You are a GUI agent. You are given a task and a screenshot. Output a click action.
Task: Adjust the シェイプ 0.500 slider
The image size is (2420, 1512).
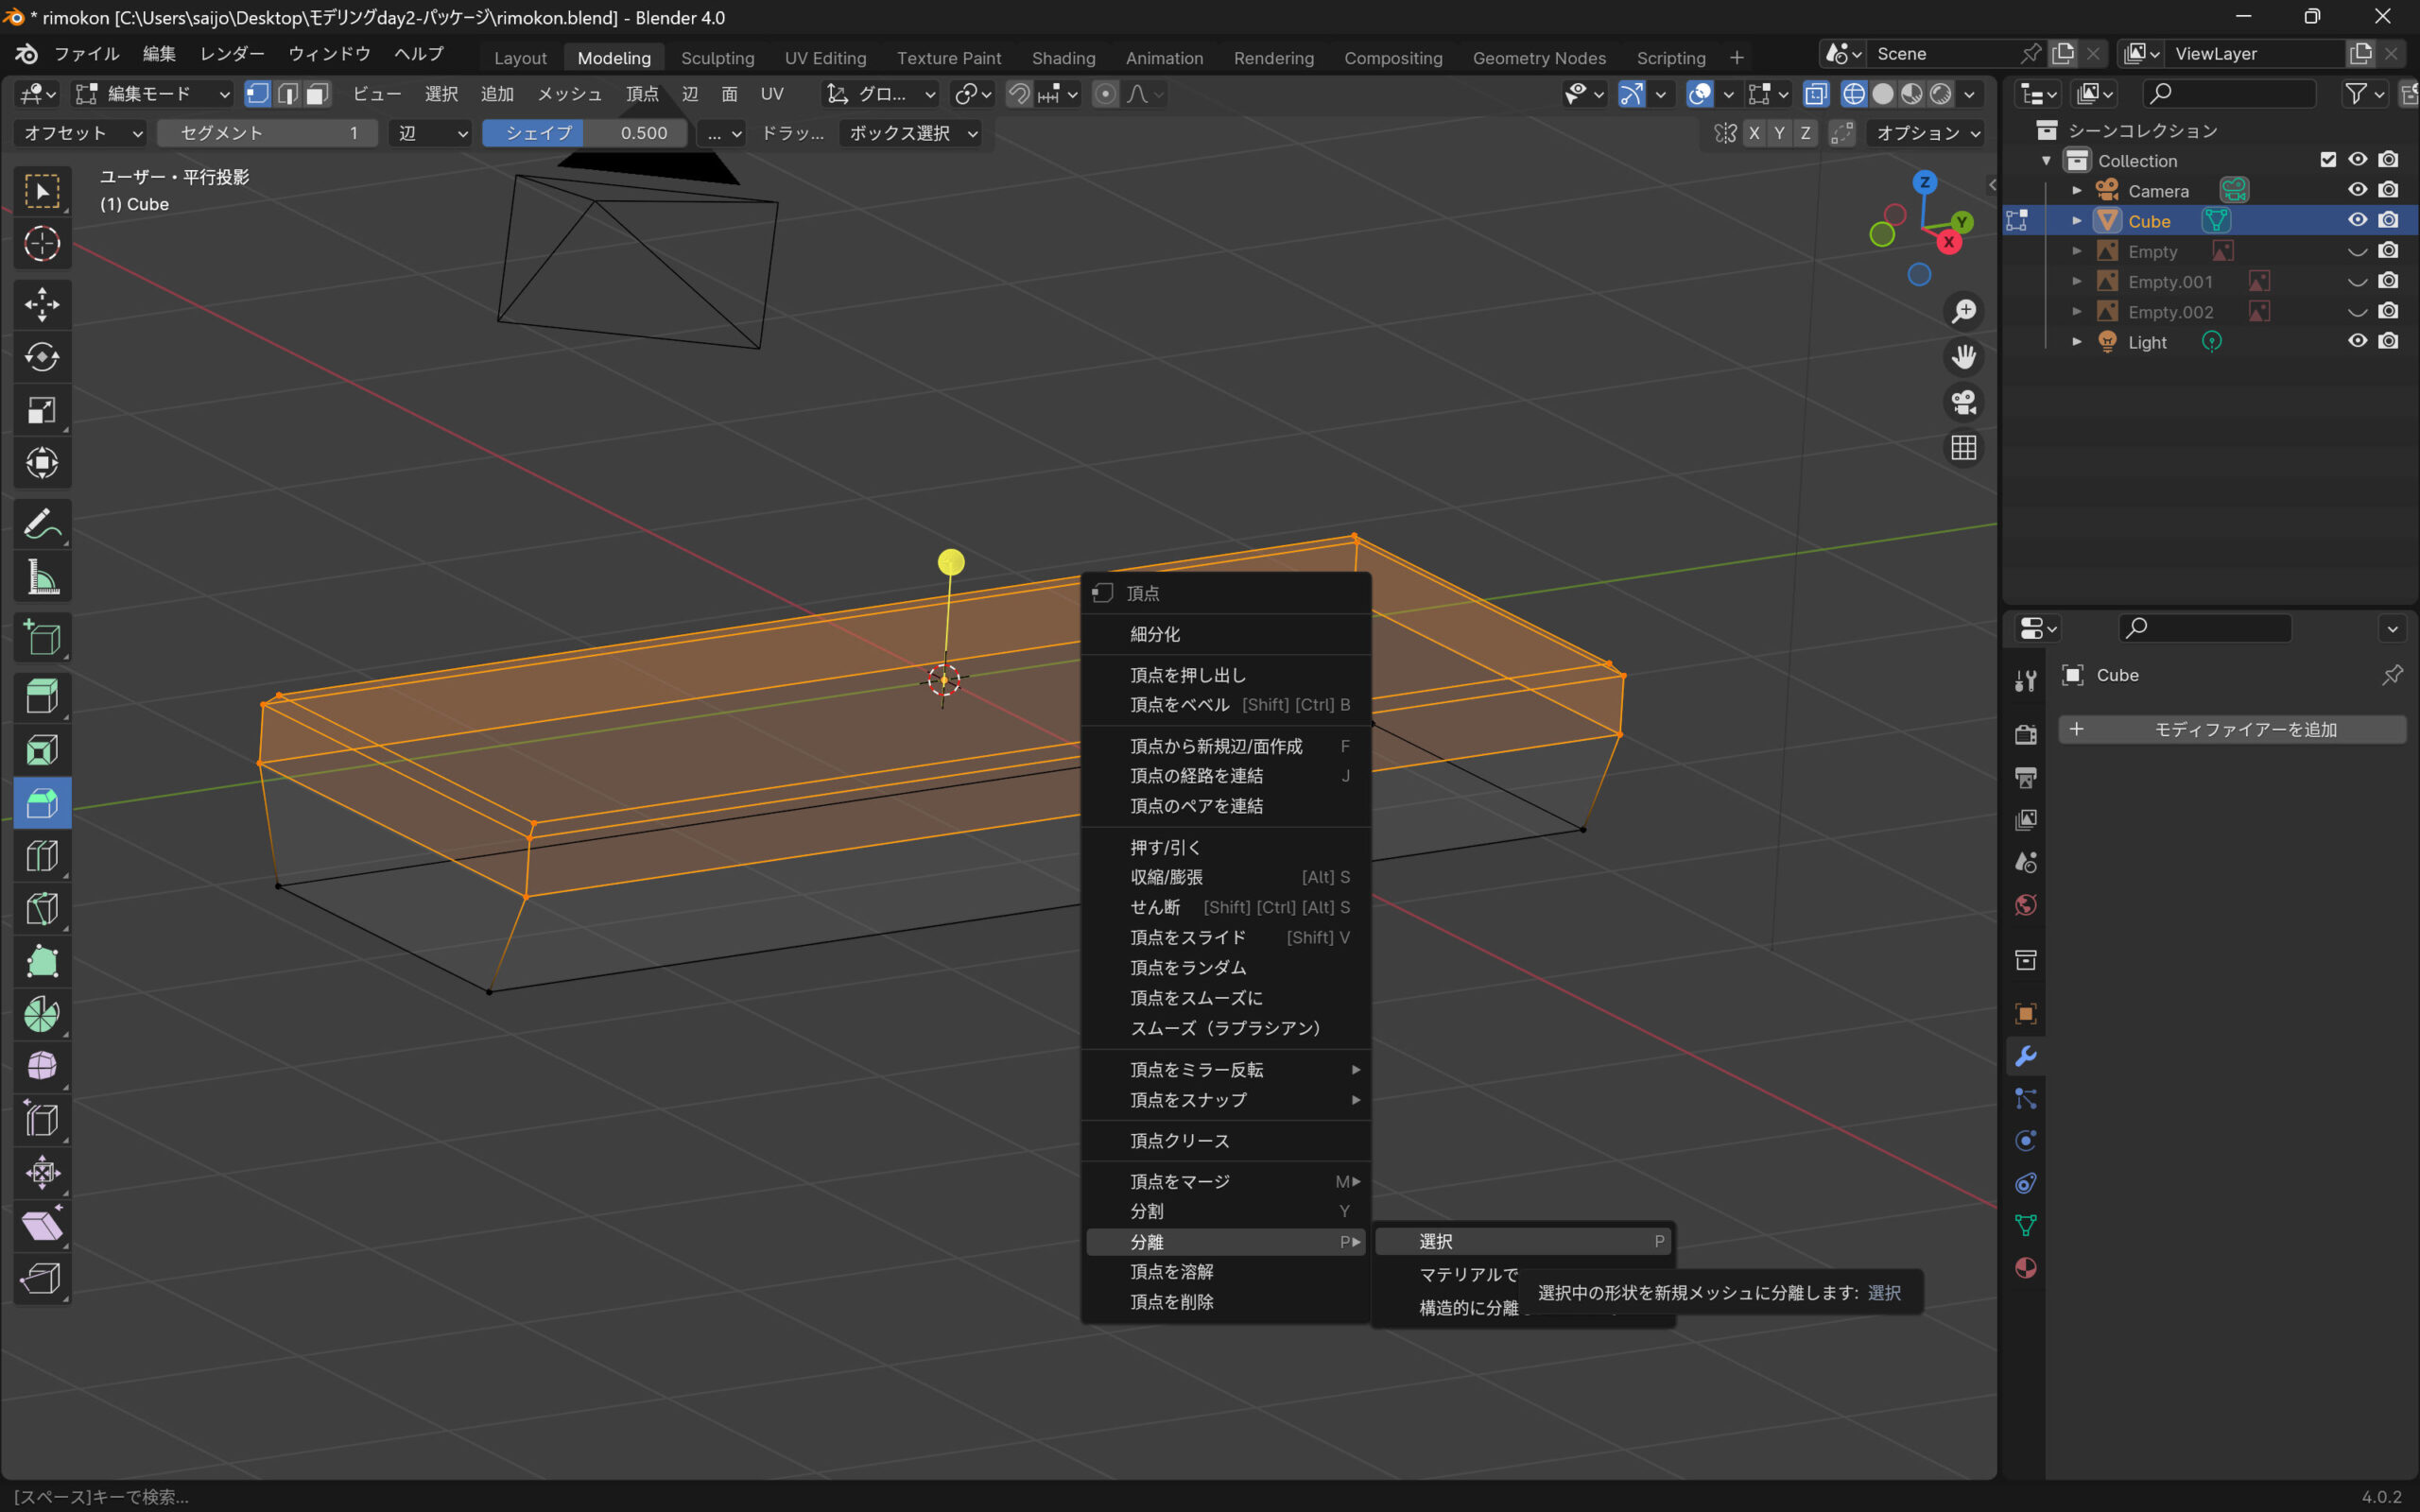click(585, 133)
